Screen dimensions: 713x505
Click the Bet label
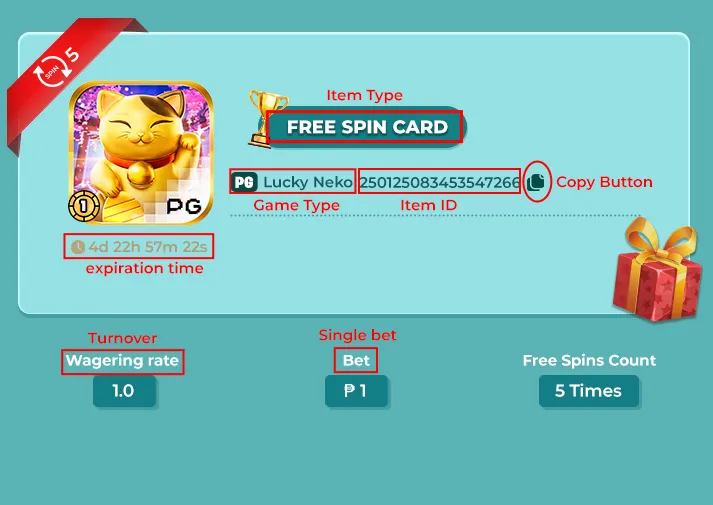356,360
